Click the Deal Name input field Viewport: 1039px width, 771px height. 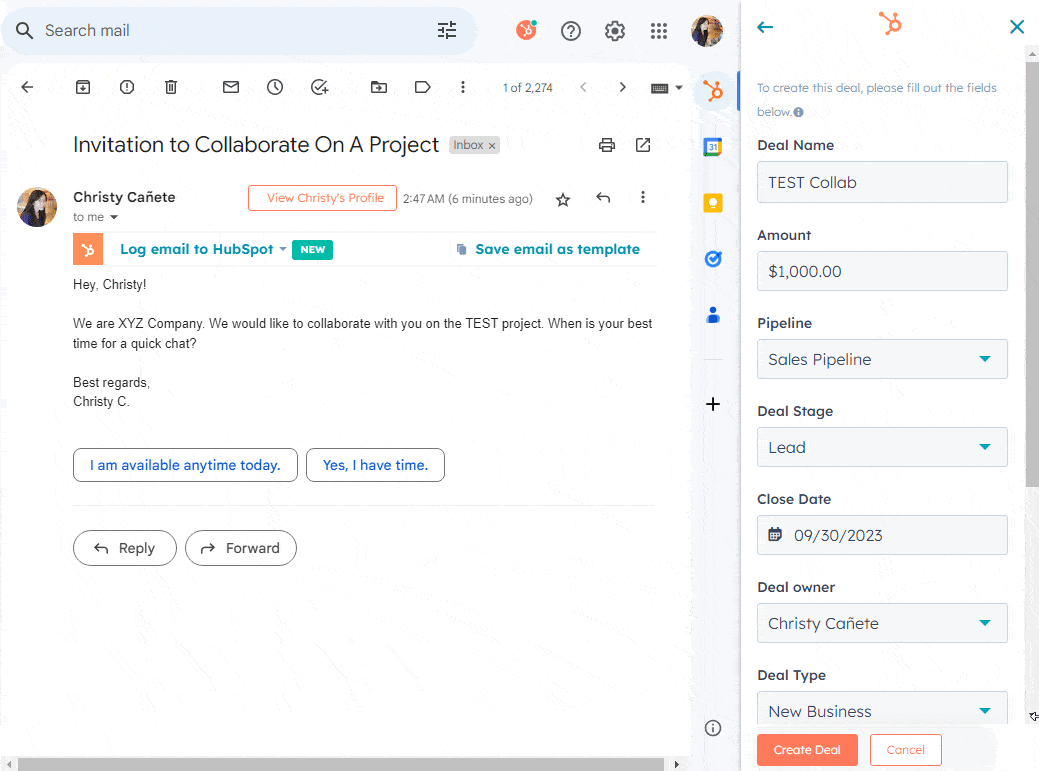tap(882, 183)
